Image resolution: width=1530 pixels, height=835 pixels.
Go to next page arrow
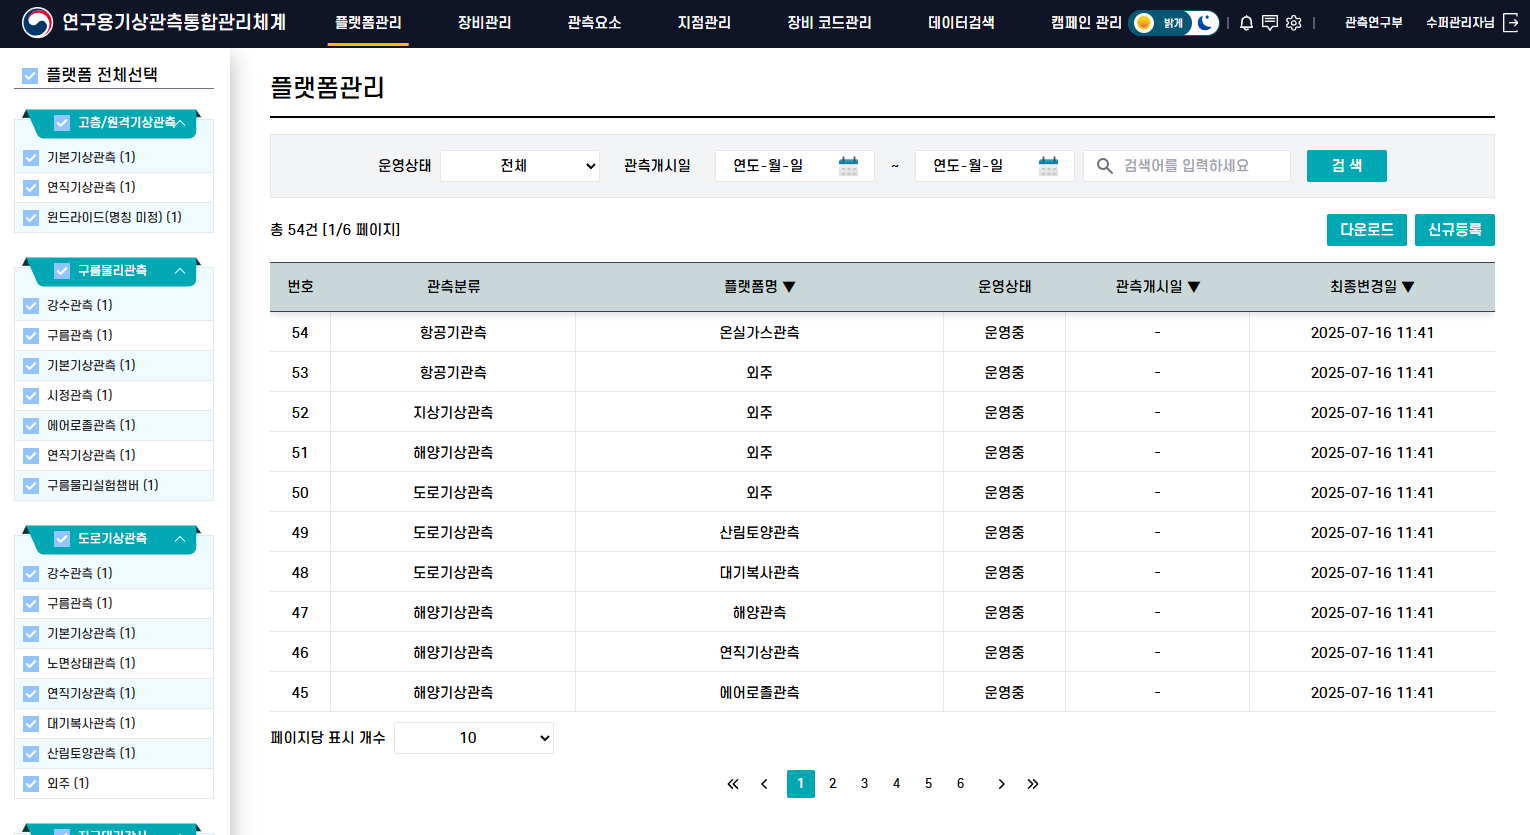point(1001,784)
